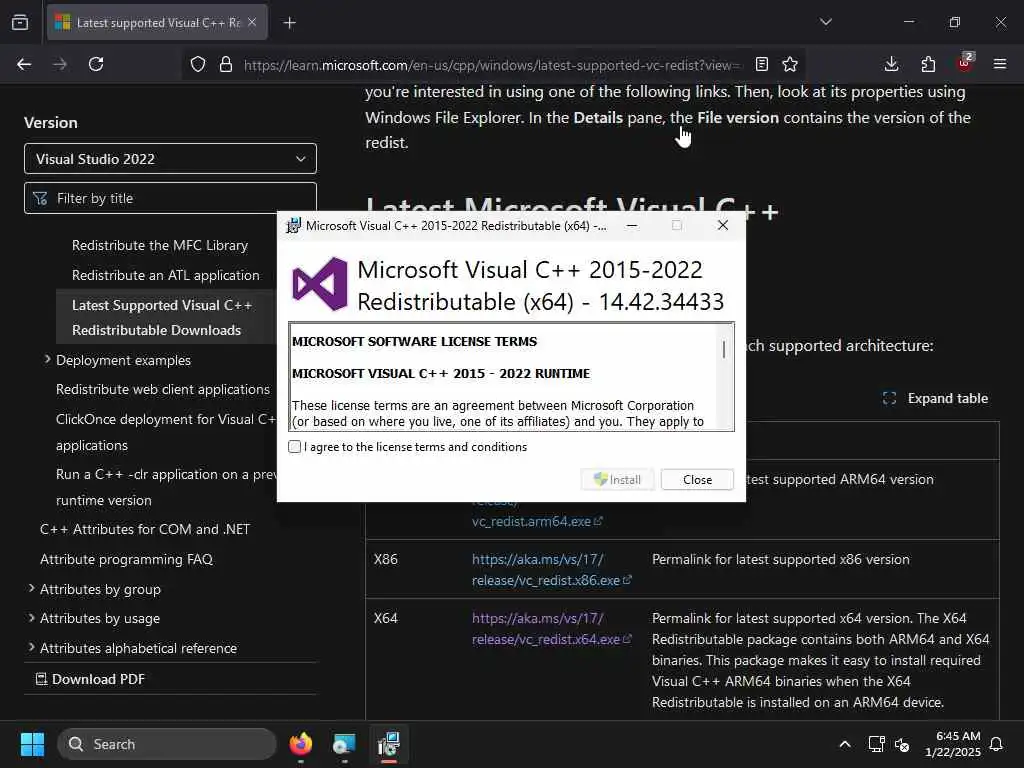1024x768 pixels.
Task: Open the notifications bell icon
Action: [x=997, y=744]
